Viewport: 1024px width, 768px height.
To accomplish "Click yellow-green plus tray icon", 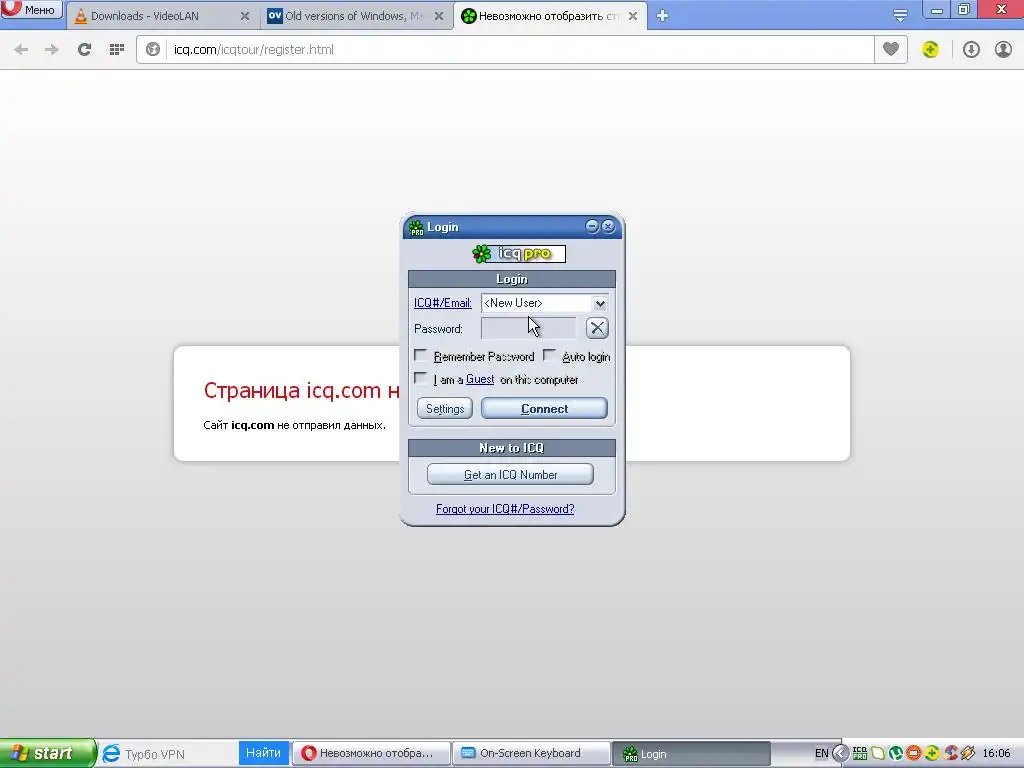I will click(x=932, y=754).
